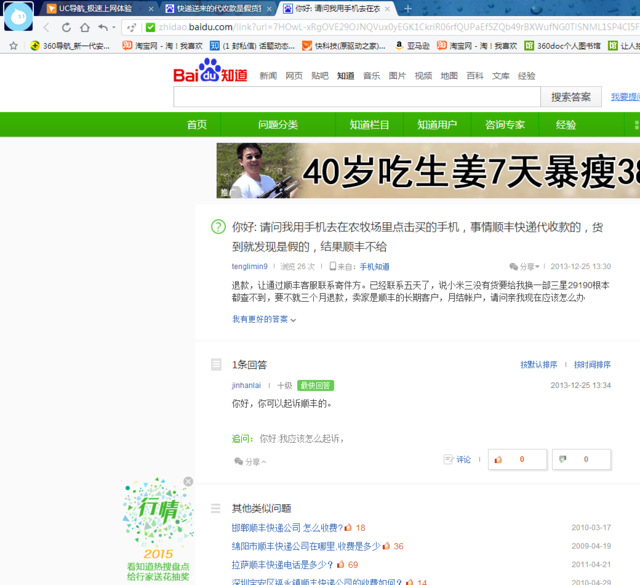
Task: Open 知道栏目 in the green navigation bar
Action: coord(369,125)
